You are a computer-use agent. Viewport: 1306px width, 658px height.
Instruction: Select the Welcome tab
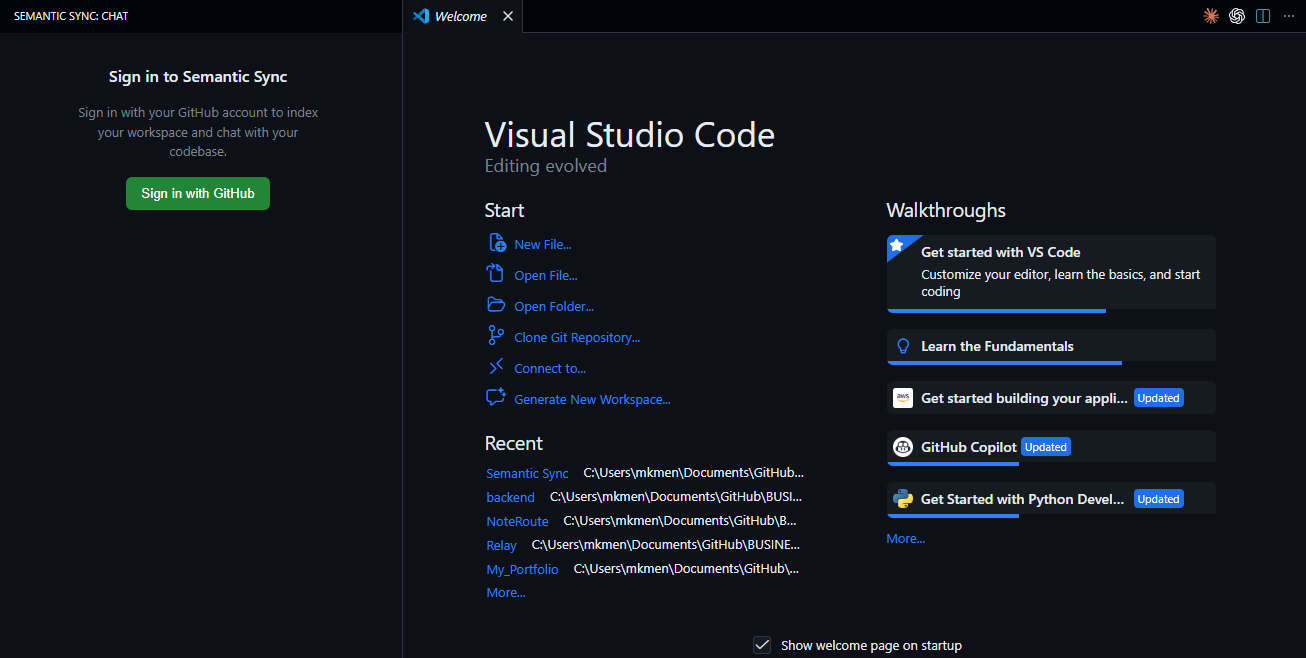(x=462, y=16)
